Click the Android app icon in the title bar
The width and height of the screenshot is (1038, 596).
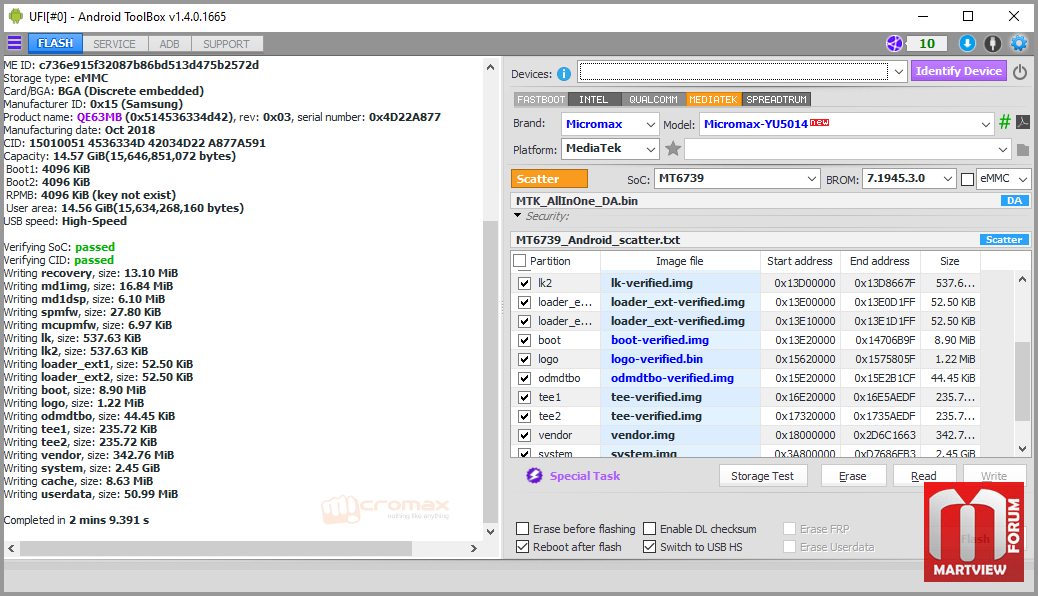pos(15,16)
